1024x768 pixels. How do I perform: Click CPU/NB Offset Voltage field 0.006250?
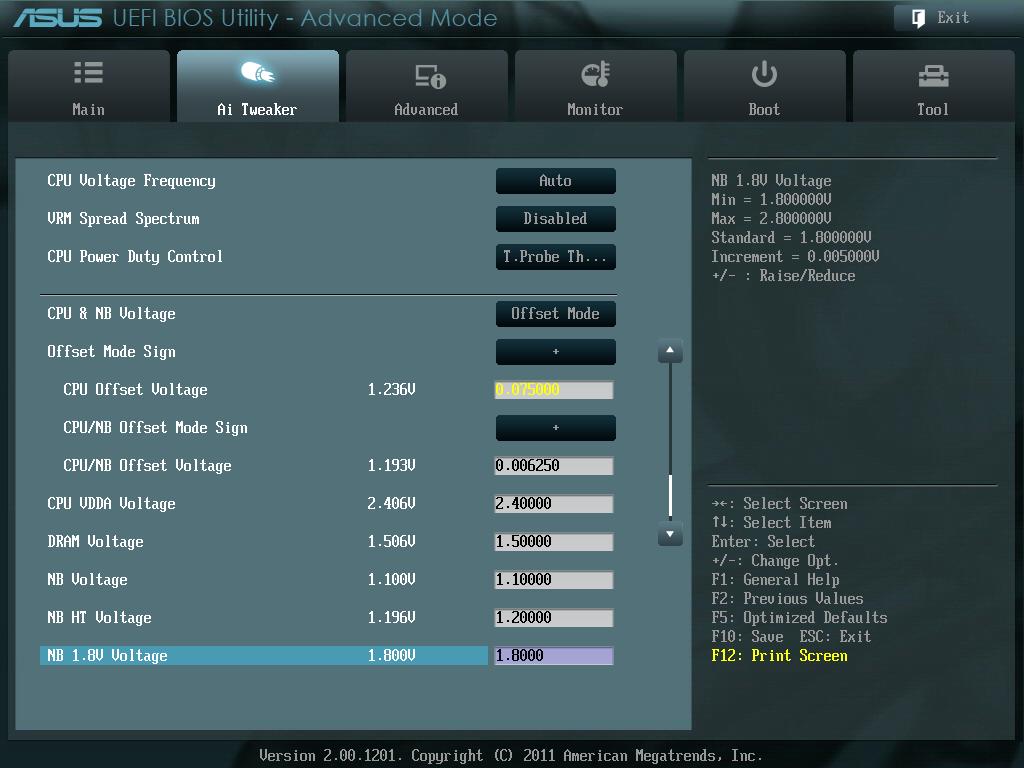pyautogui.click(x=554, y=466)
